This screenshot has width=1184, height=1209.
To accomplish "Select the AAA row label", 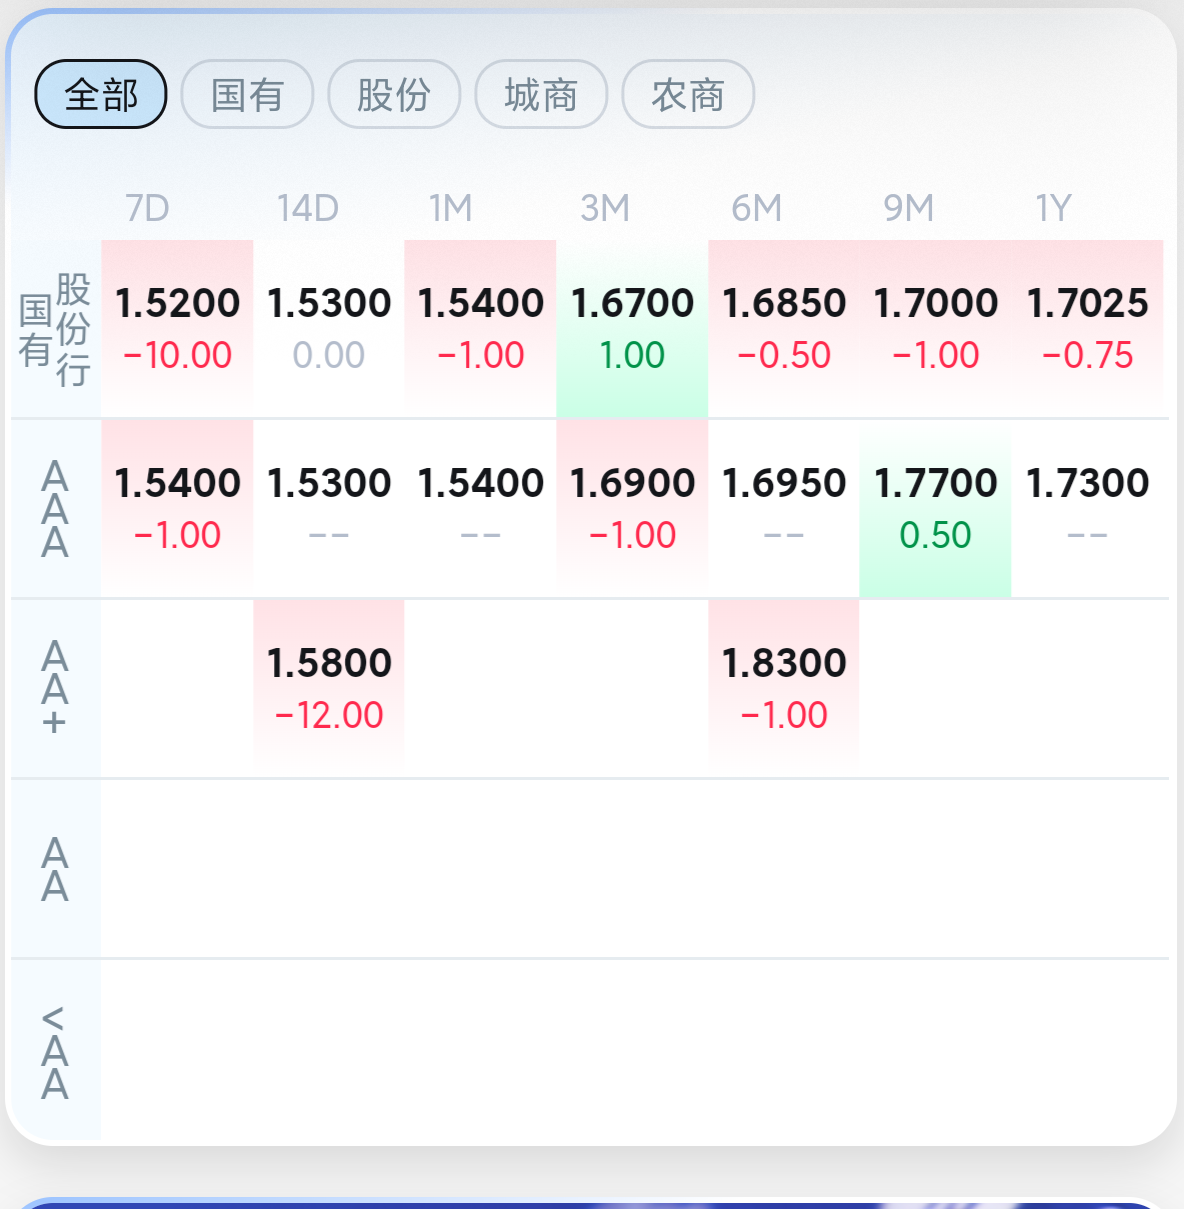I will [x=55, y=509].
